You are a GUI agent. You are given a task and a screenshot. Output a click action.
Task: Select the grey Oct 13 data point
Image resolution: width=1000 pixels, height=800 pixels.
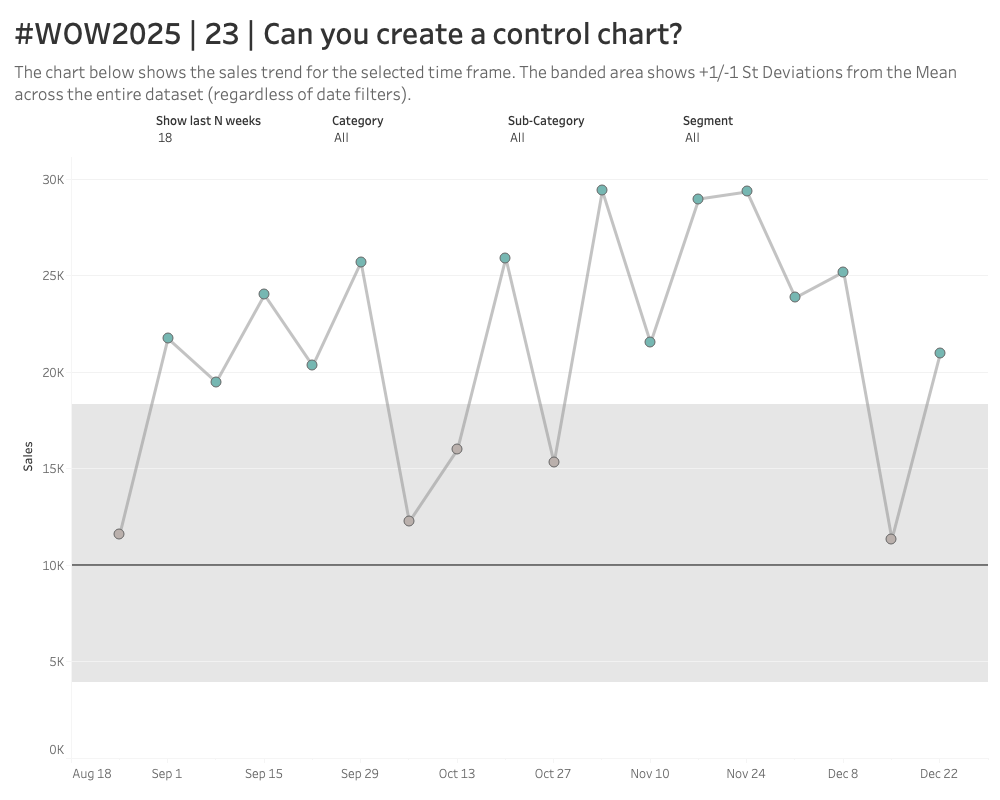(457, 449)
